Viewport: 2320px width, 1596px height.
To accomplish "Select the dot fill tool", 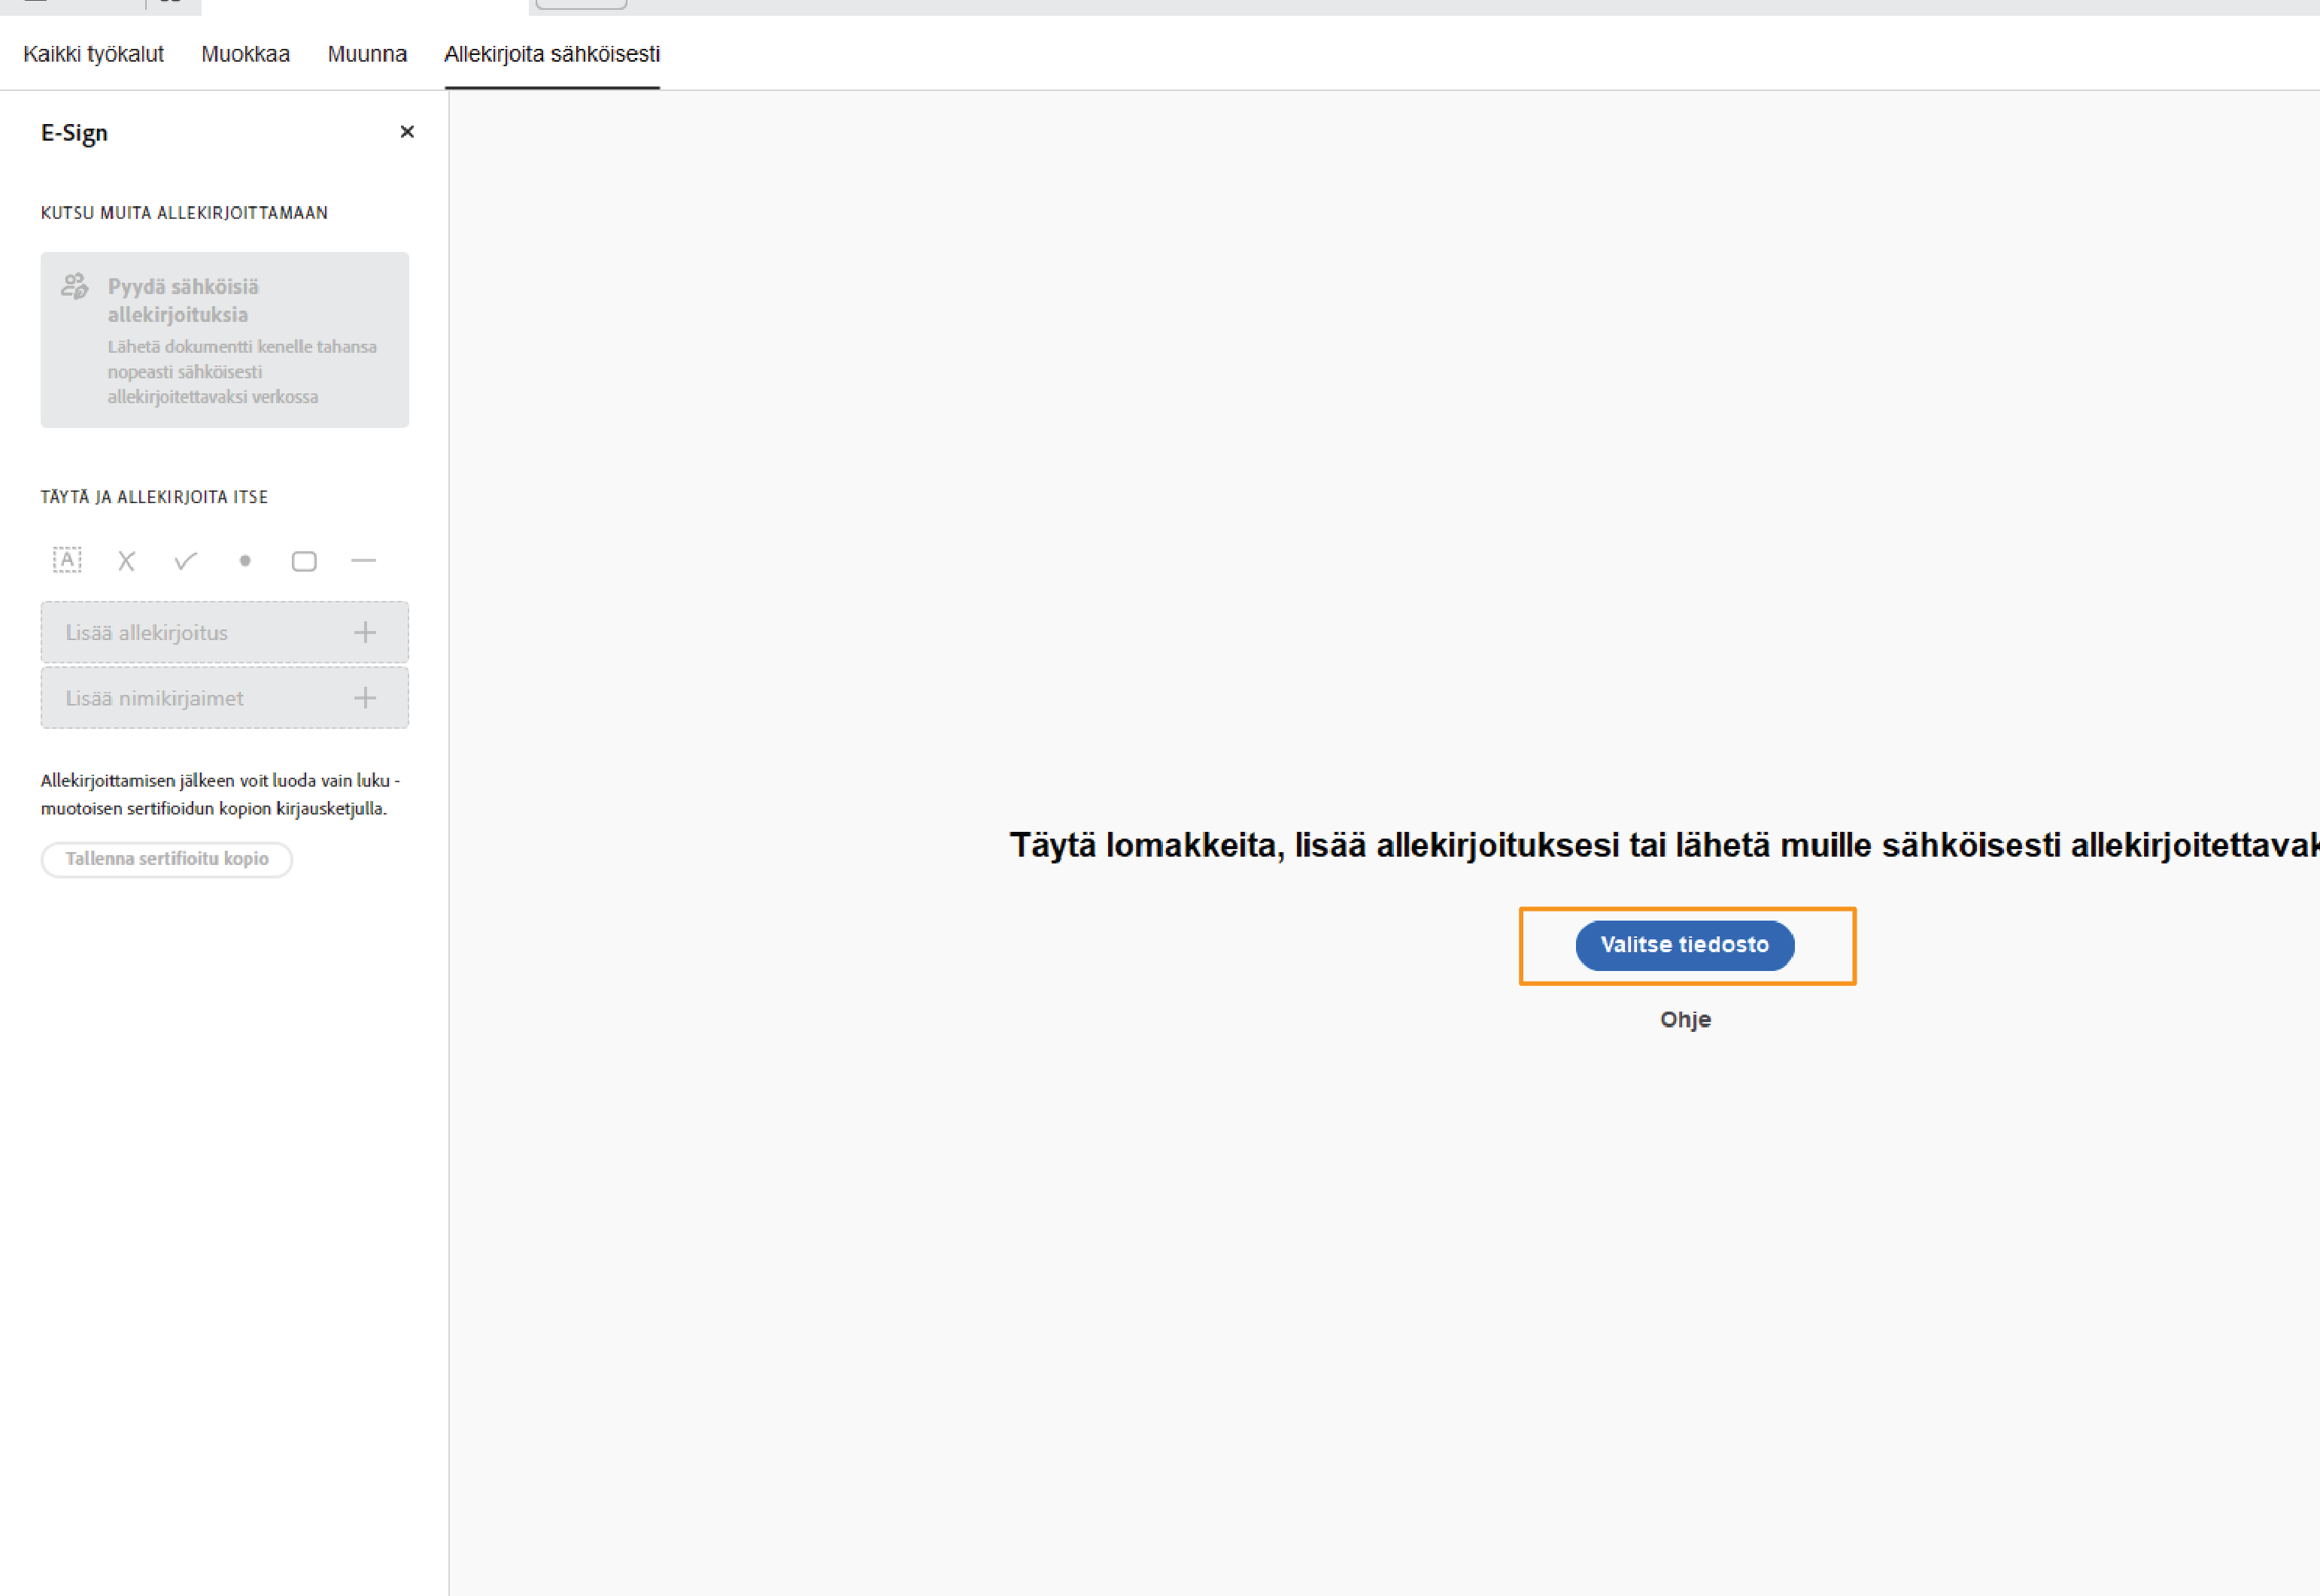I will (245, 561).
